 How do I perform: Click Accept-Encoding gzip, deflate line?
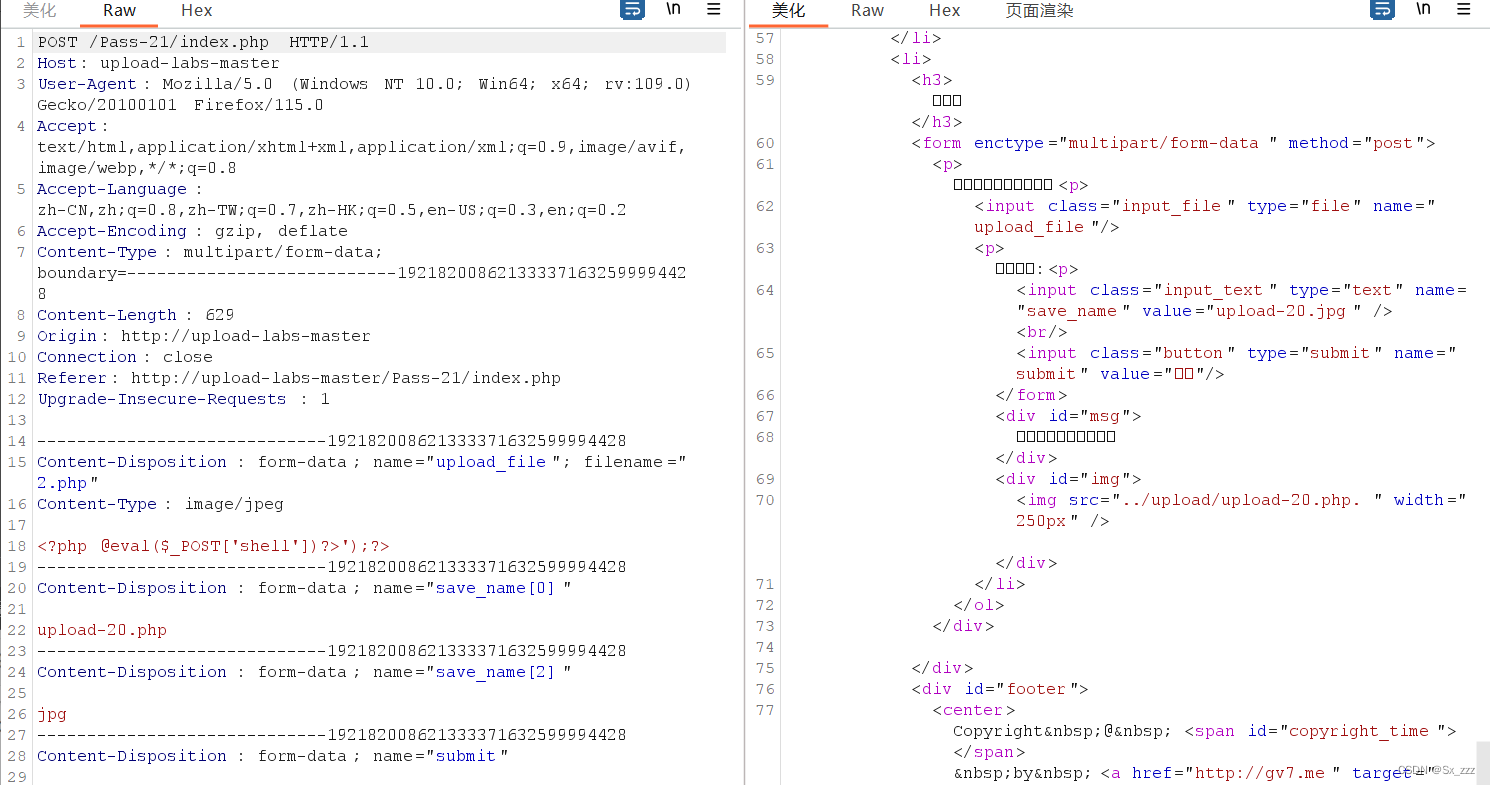(192, 231)
